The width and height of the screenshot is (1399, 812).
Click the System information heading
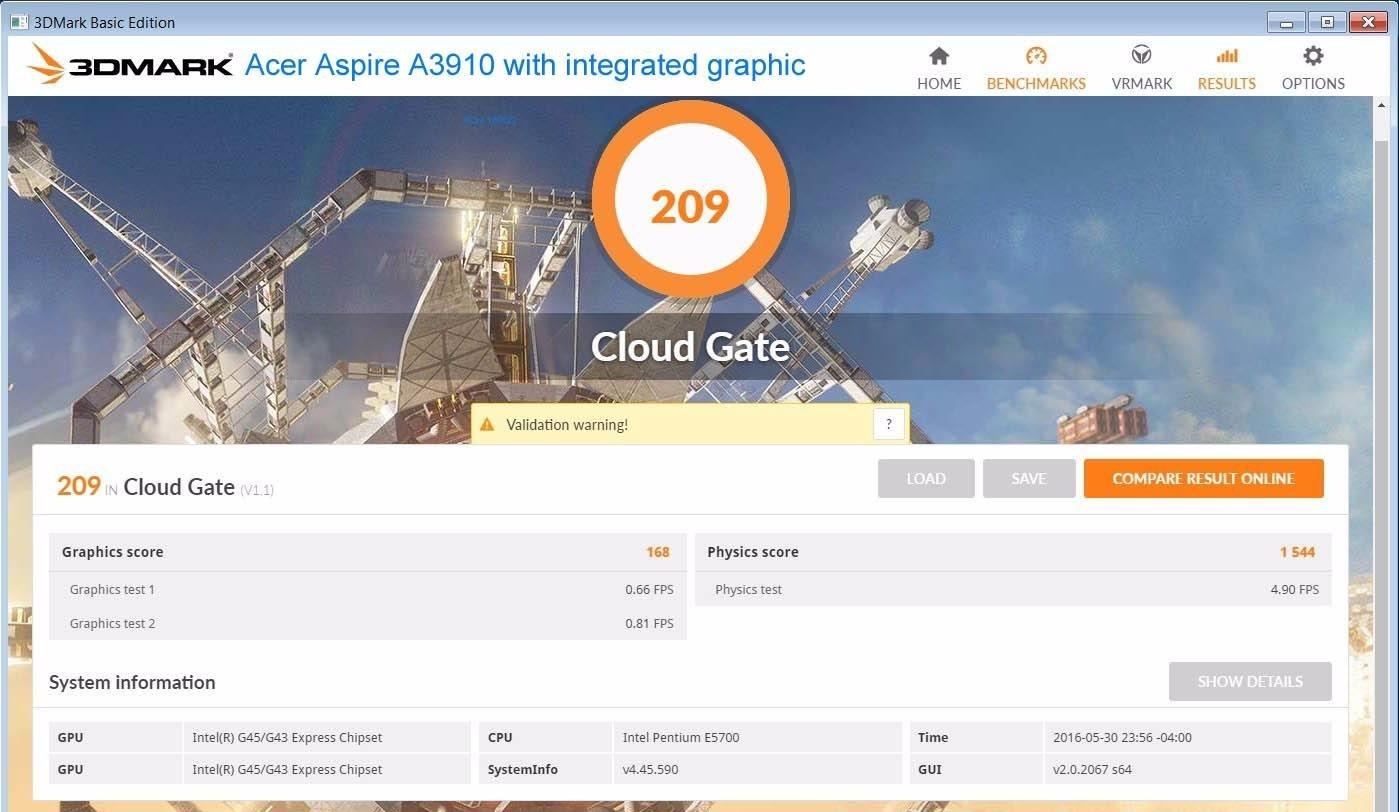pyautogui.click(x=132, y=683)
